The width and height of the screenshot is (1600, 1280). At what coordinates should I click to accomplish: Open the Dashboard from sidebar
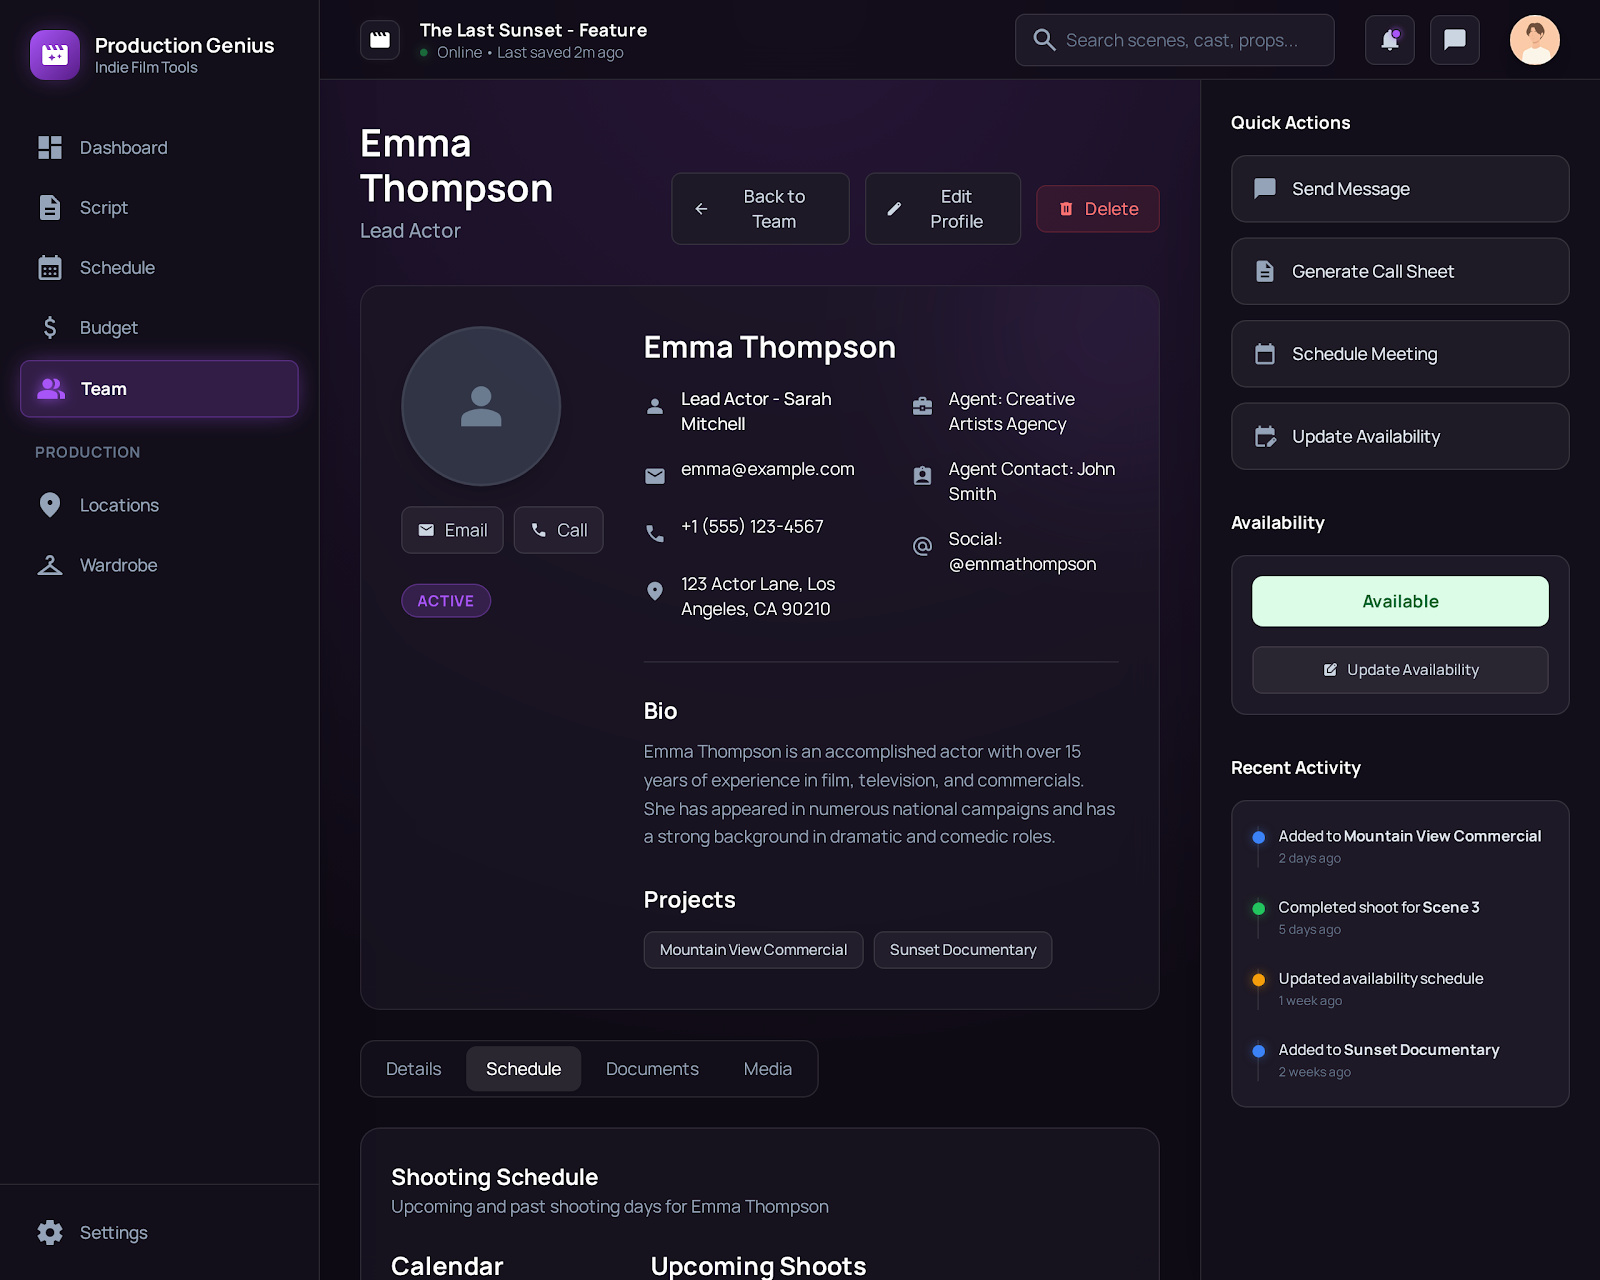pos(51,147)
